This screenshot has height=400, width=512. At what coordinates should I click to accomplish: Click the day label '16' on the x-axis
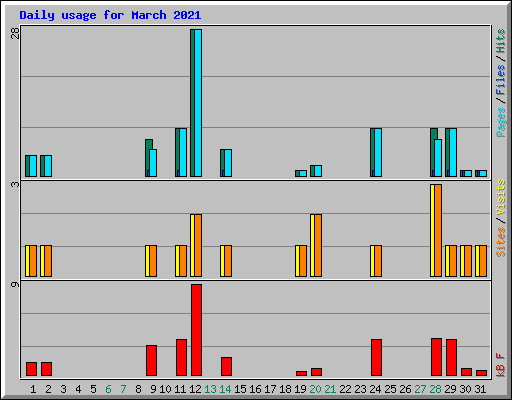pos(255,389)
